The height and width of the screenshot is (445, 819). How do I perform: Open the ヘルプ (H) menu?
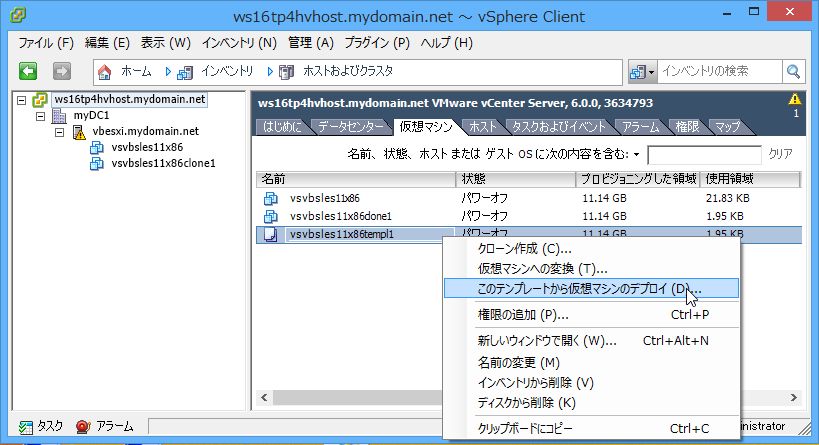point(447,43)
